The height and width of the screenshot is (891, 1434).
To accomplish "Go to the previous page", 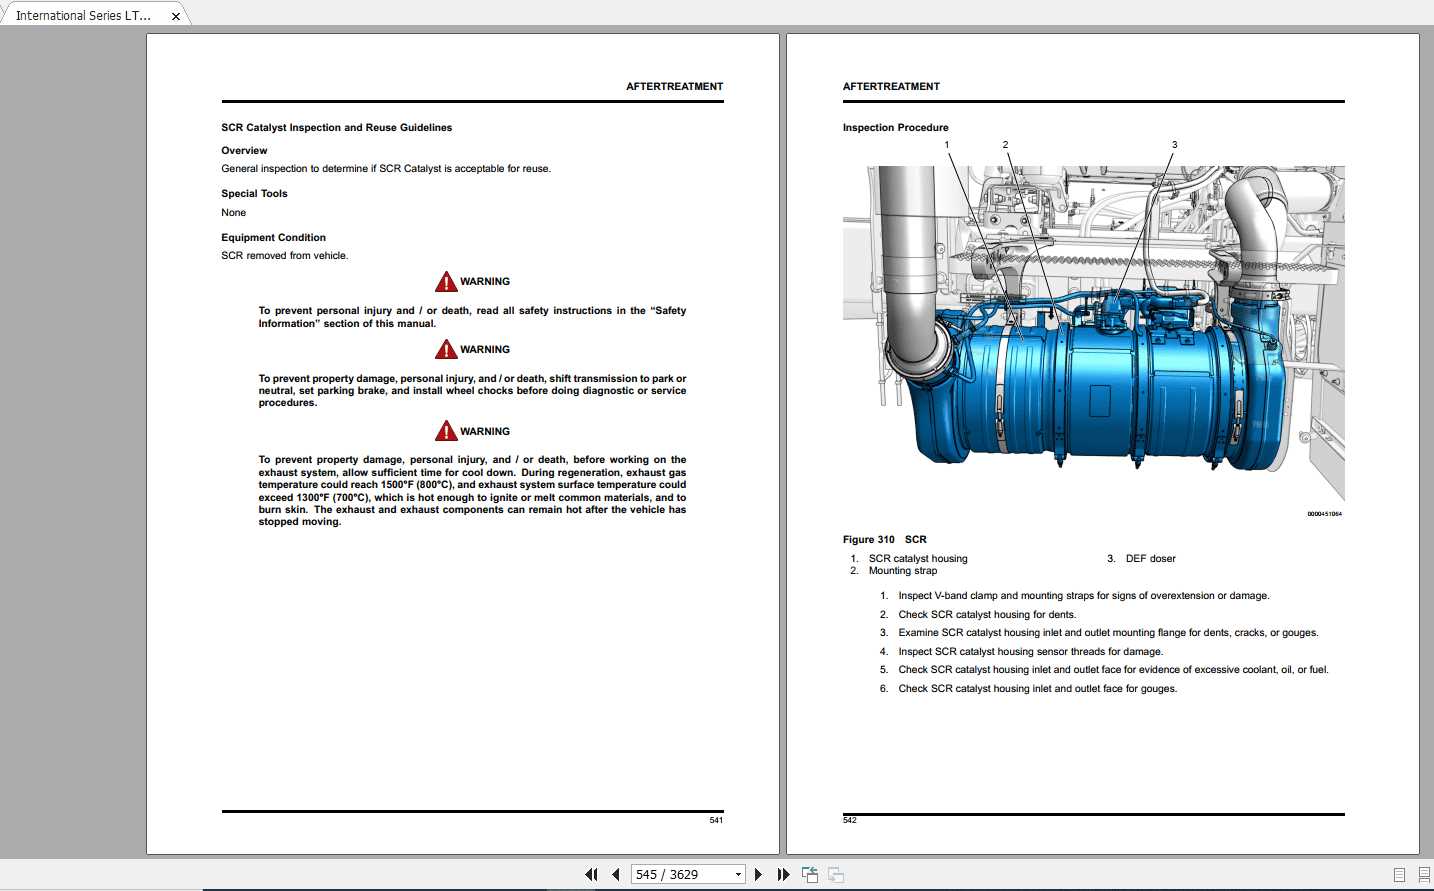I will point(616,874).
